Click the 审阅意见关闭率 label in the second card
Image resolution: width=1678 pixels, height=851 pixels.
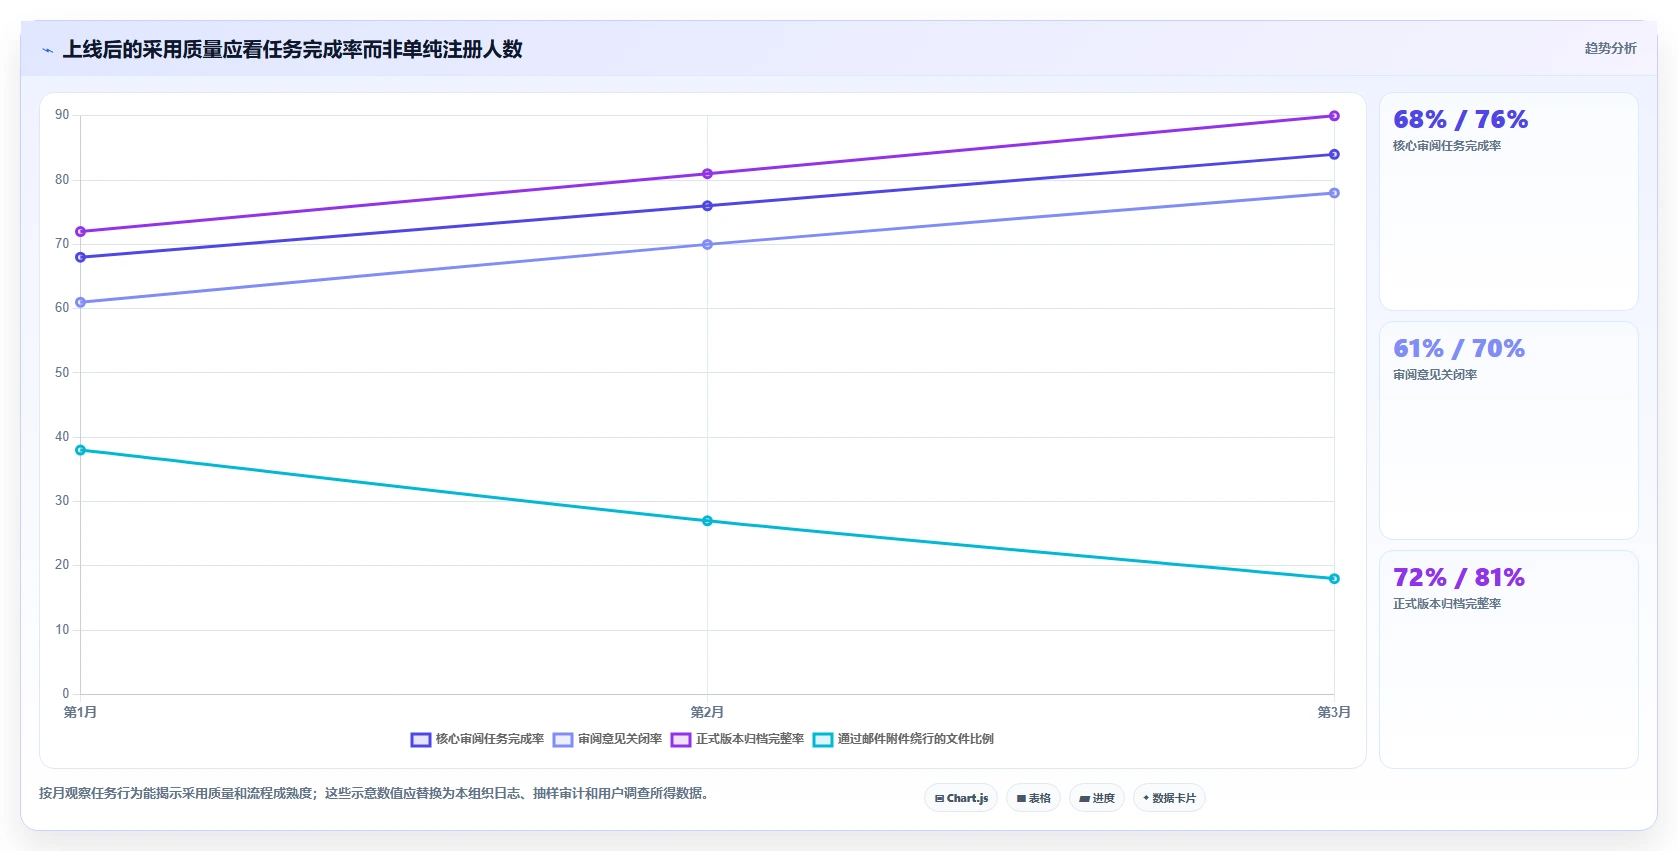(x=1435, y=375)
